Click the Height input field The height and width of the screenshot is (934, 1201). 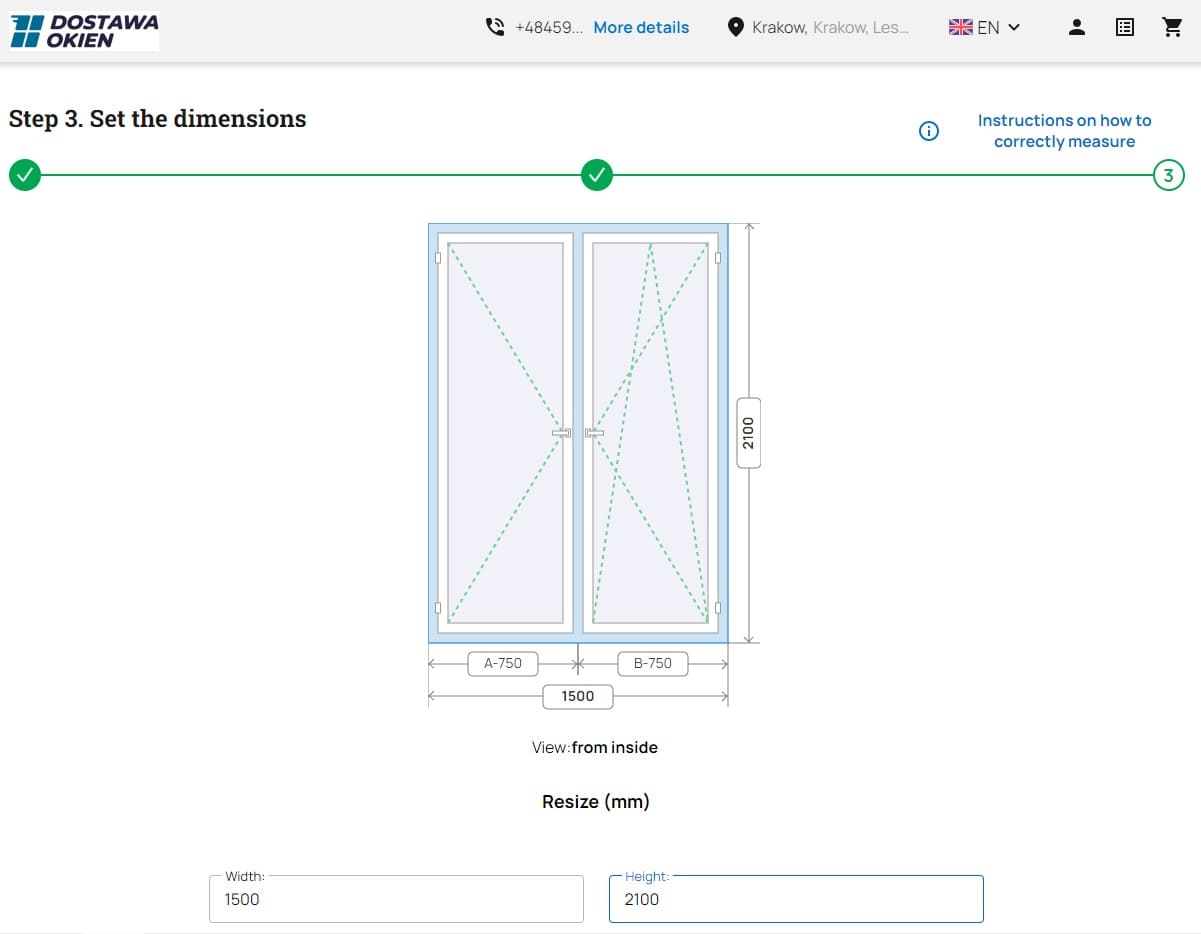[x=796, y=899]
